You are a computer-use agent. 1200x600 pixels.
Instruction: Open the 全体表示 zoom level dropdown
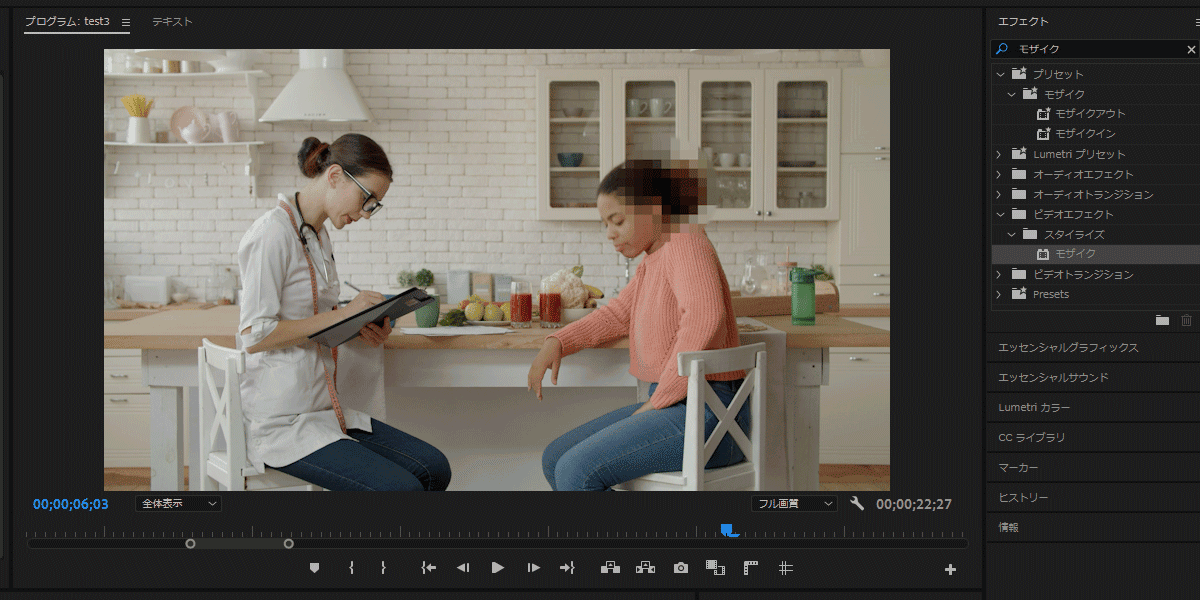[x=178, y=504]
